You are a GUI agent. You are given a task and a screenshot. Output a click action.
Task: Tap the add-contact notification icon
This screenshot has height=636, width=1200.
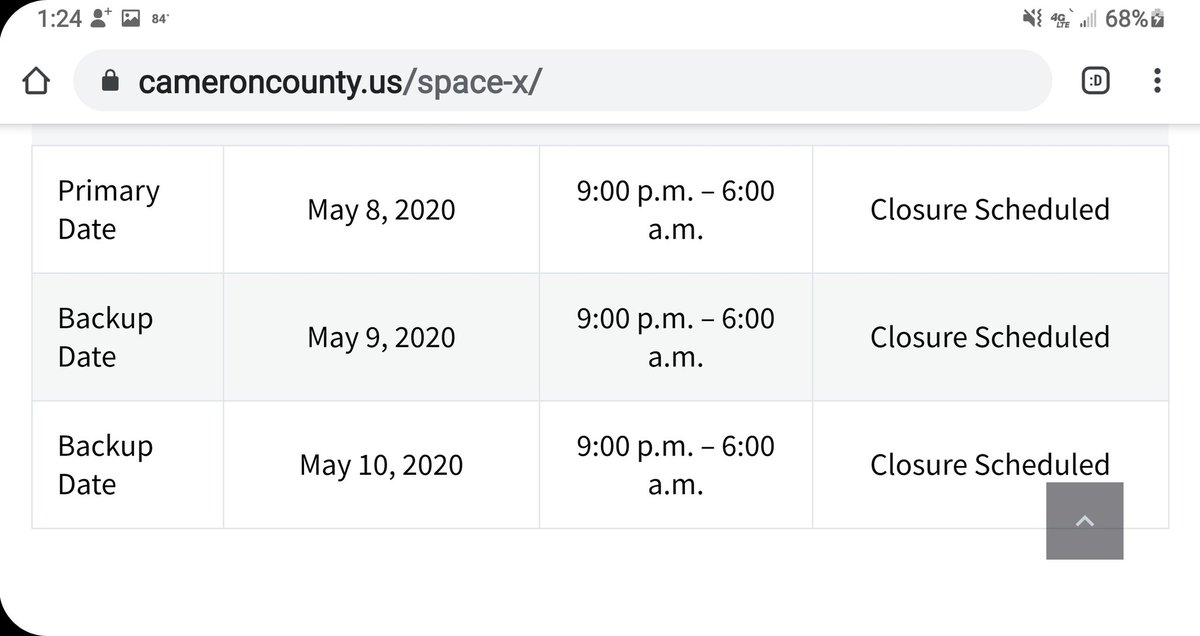click(100, 19)
